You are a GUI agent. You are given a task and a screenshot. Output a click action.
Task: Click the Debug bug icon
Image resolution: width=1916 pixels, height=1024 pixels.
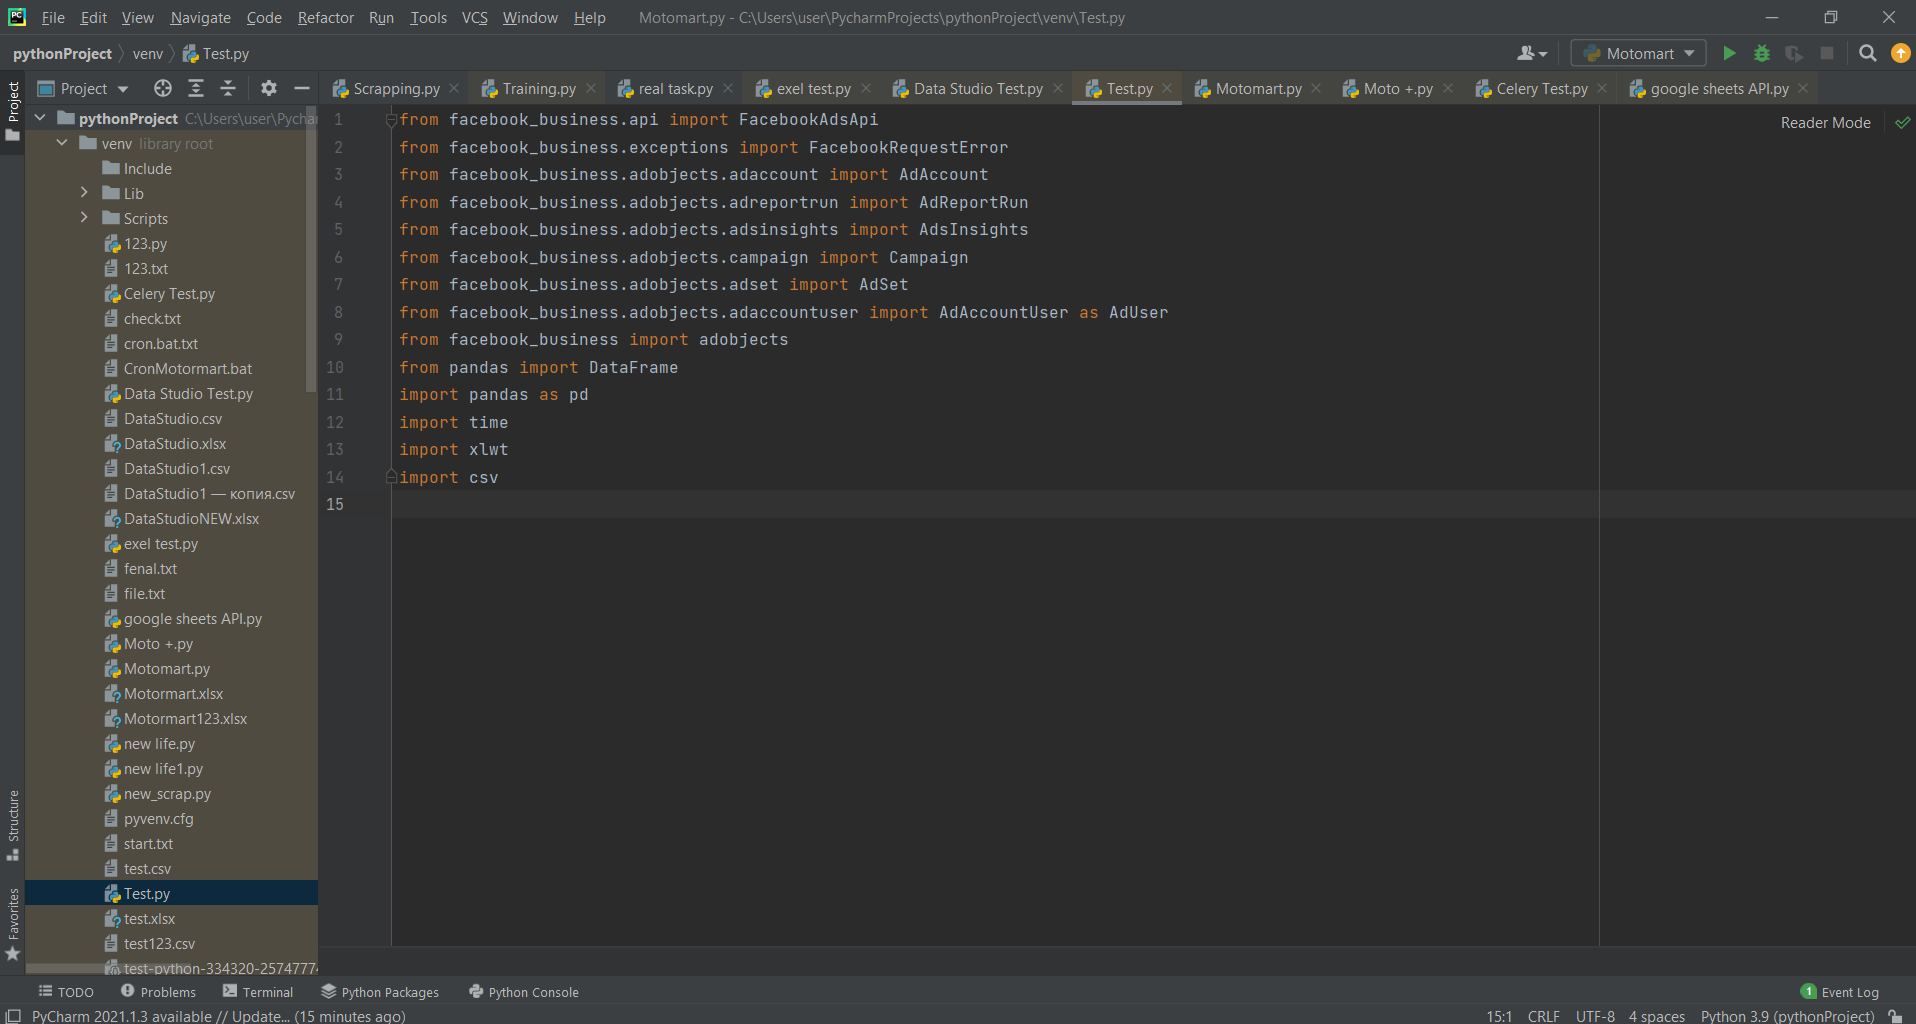click(1762, 54)
